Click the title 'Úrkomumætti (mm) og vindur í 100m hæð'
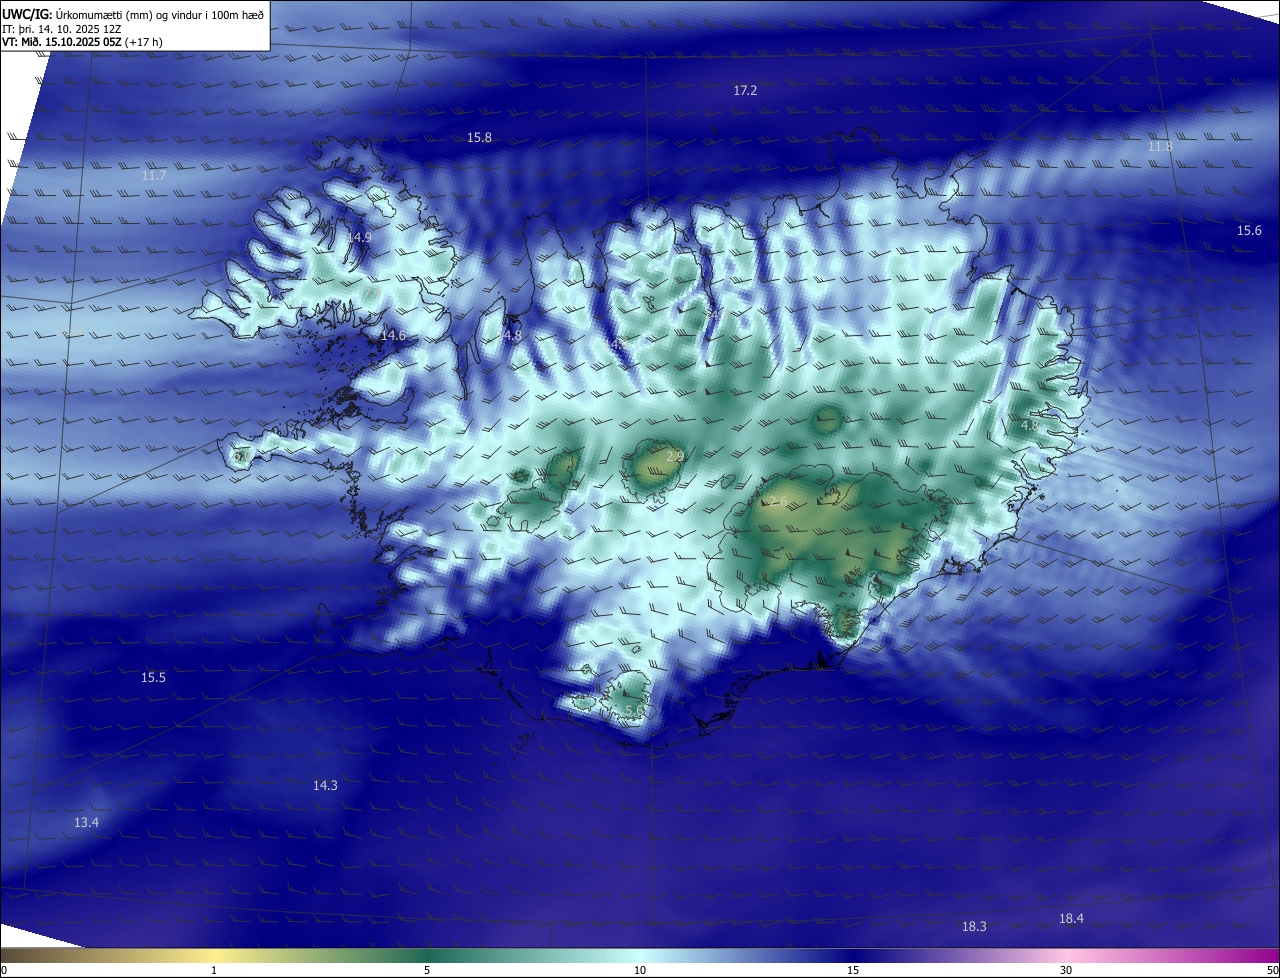The image size is (1280, 978). [160, 15]
